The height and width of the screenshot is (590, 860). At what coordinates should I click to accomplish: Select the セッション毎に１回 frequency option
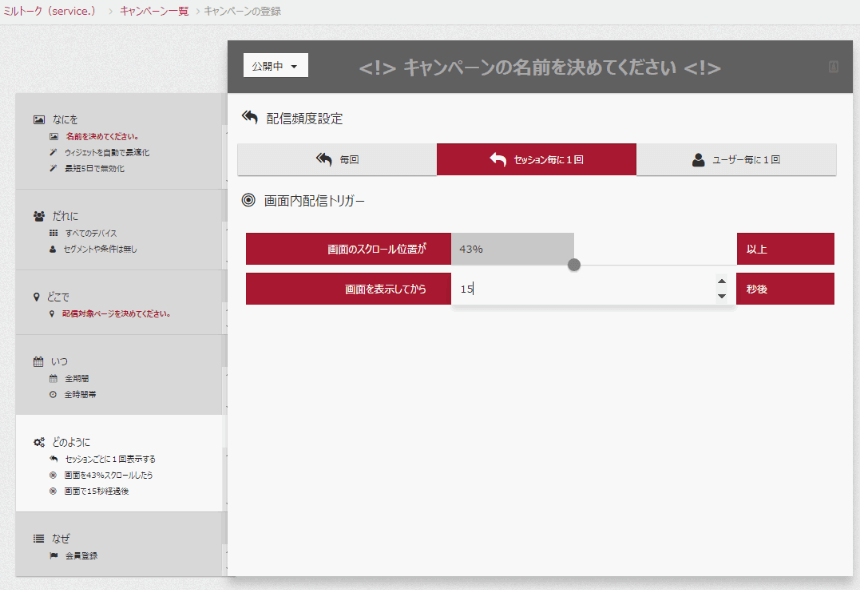point(536,158)
